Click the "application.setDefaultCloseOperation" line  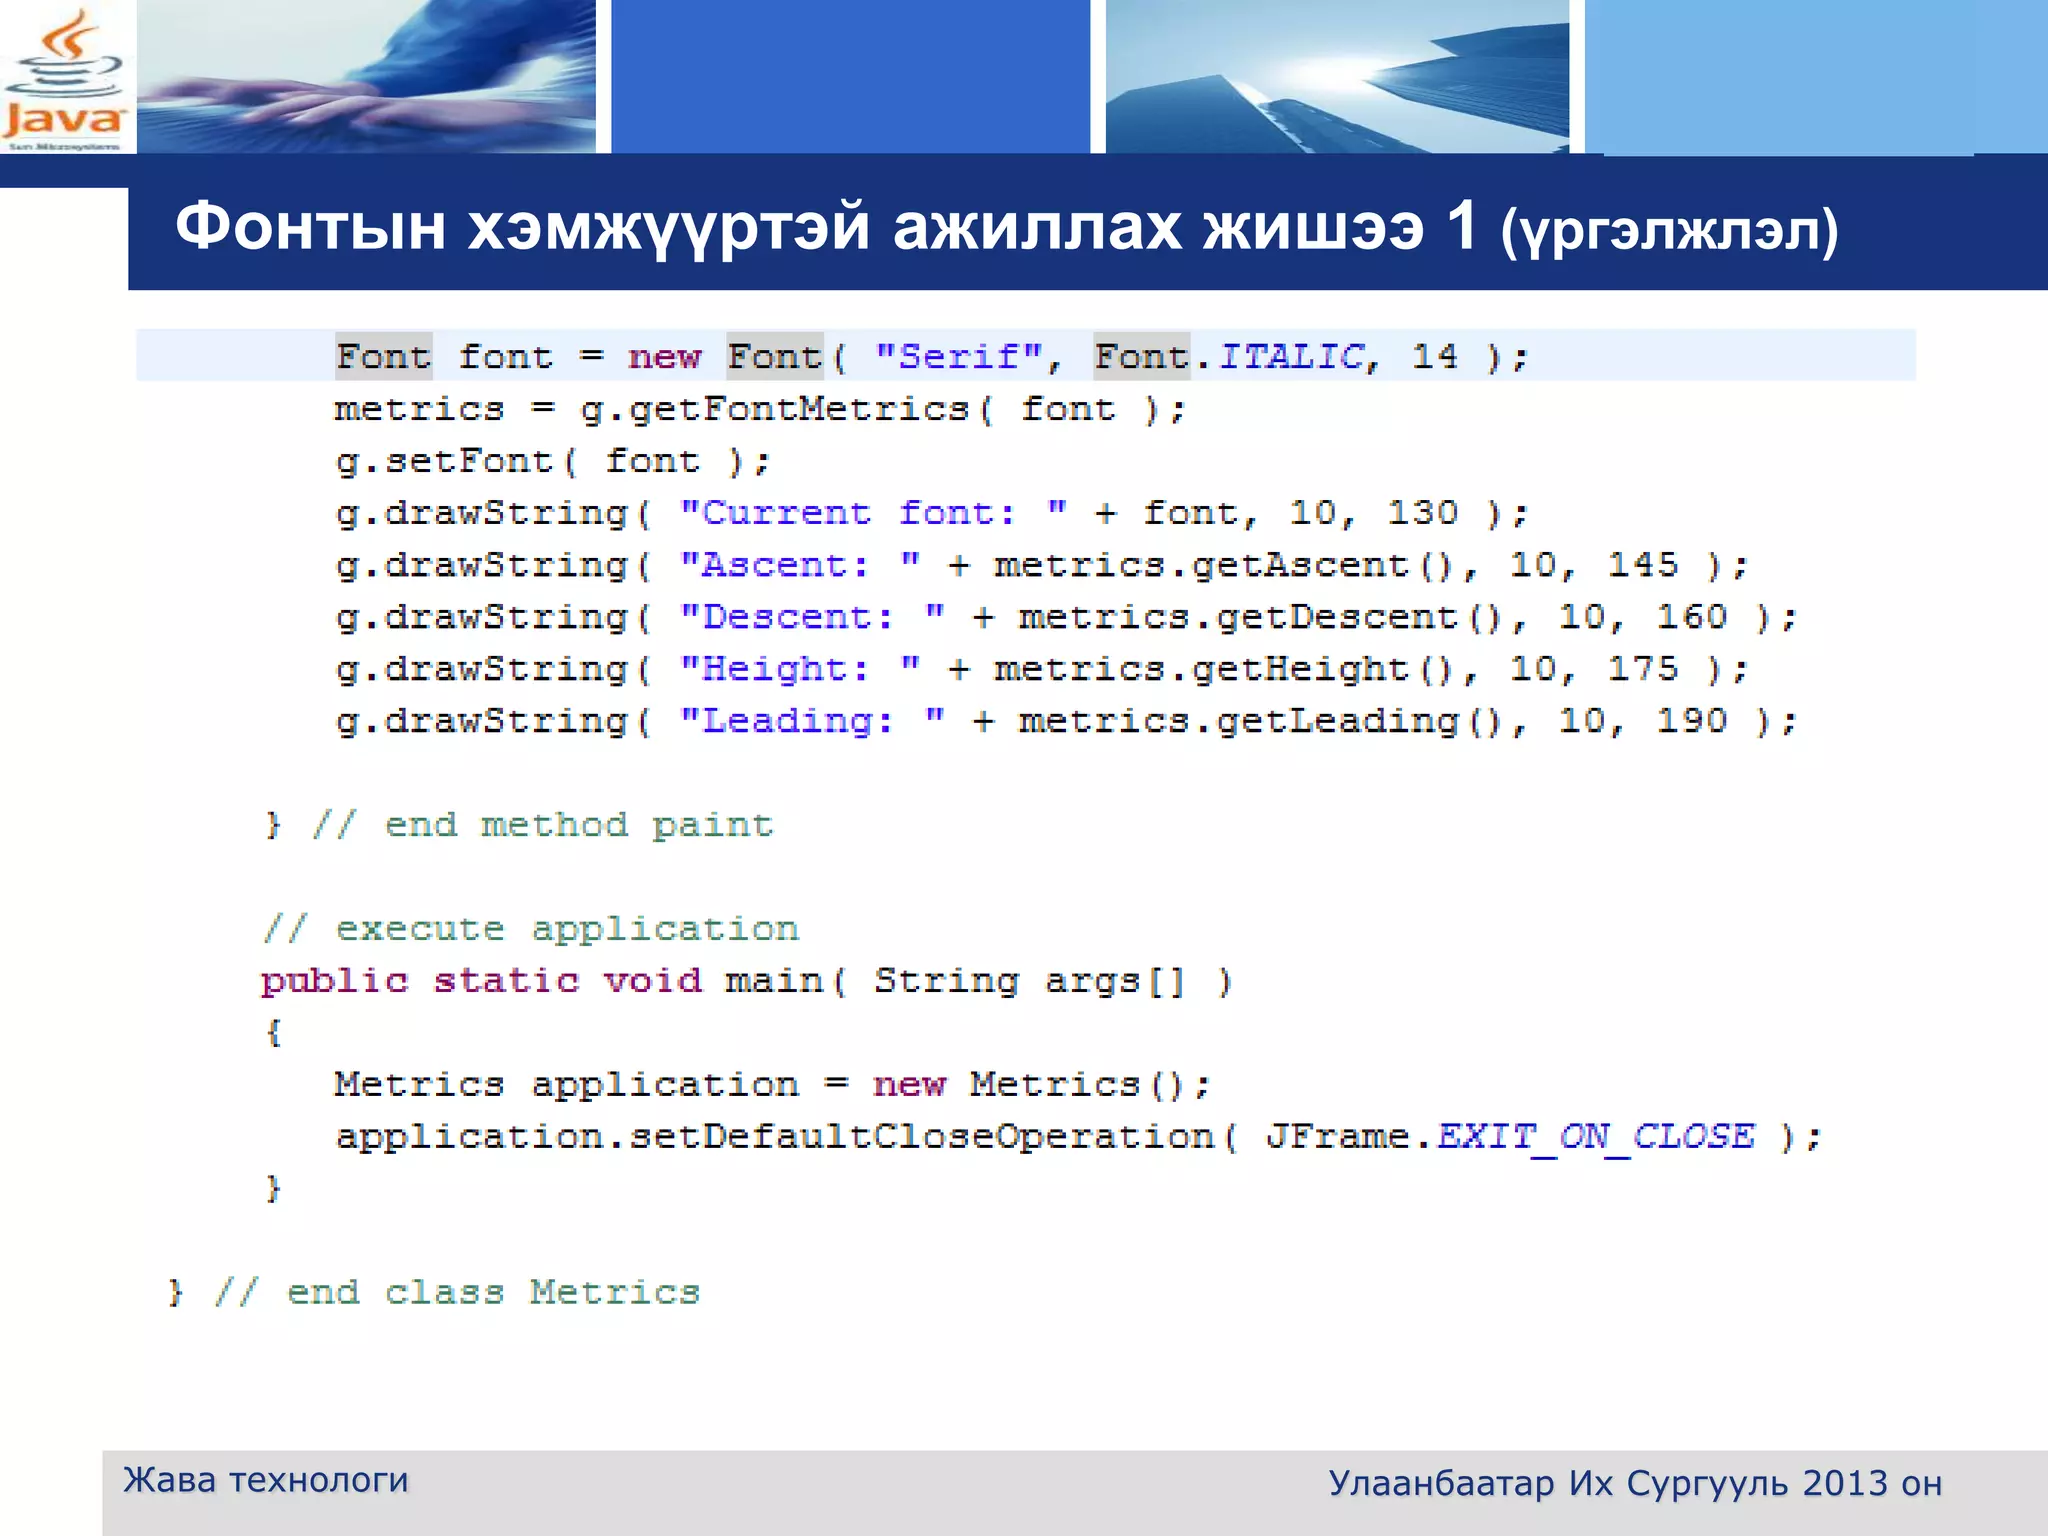pos(1079,1138)
